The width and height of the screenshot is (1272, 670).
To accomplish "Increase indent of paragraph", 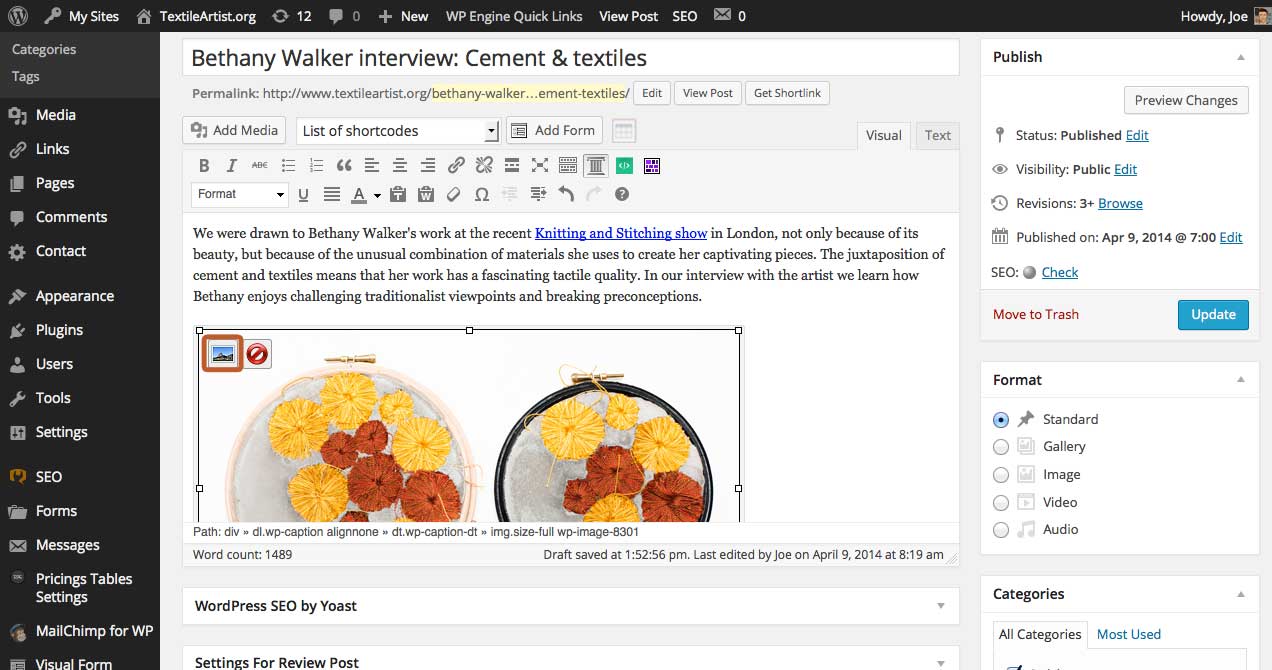I will pos(538,194).
